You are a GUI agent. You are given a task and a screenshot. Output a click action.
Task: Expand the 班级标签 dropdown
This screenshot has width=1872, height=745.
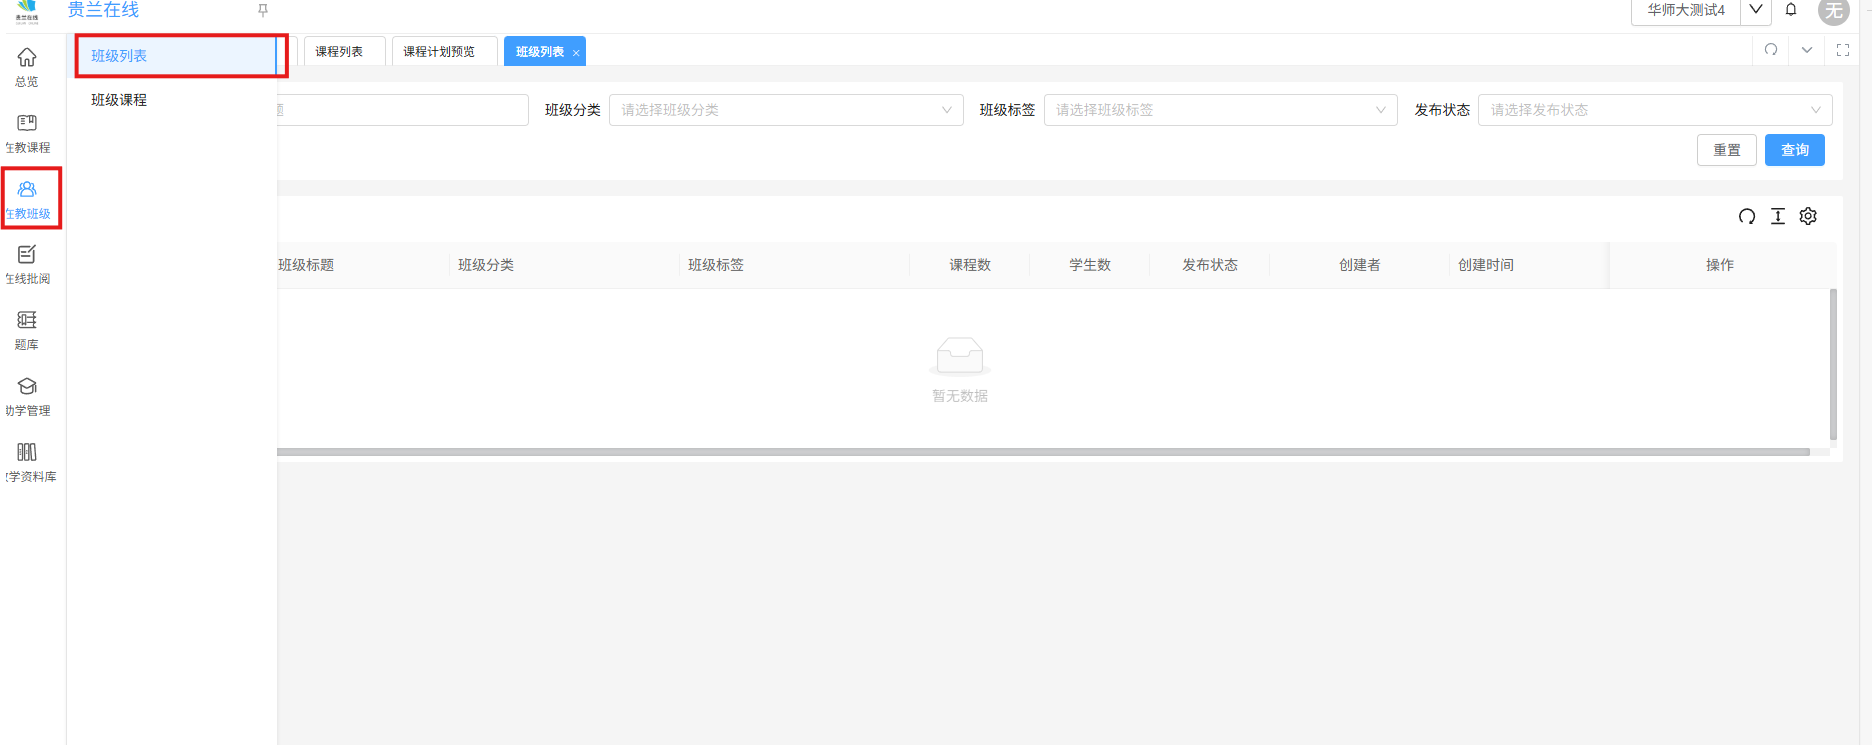click(1220, 110)
